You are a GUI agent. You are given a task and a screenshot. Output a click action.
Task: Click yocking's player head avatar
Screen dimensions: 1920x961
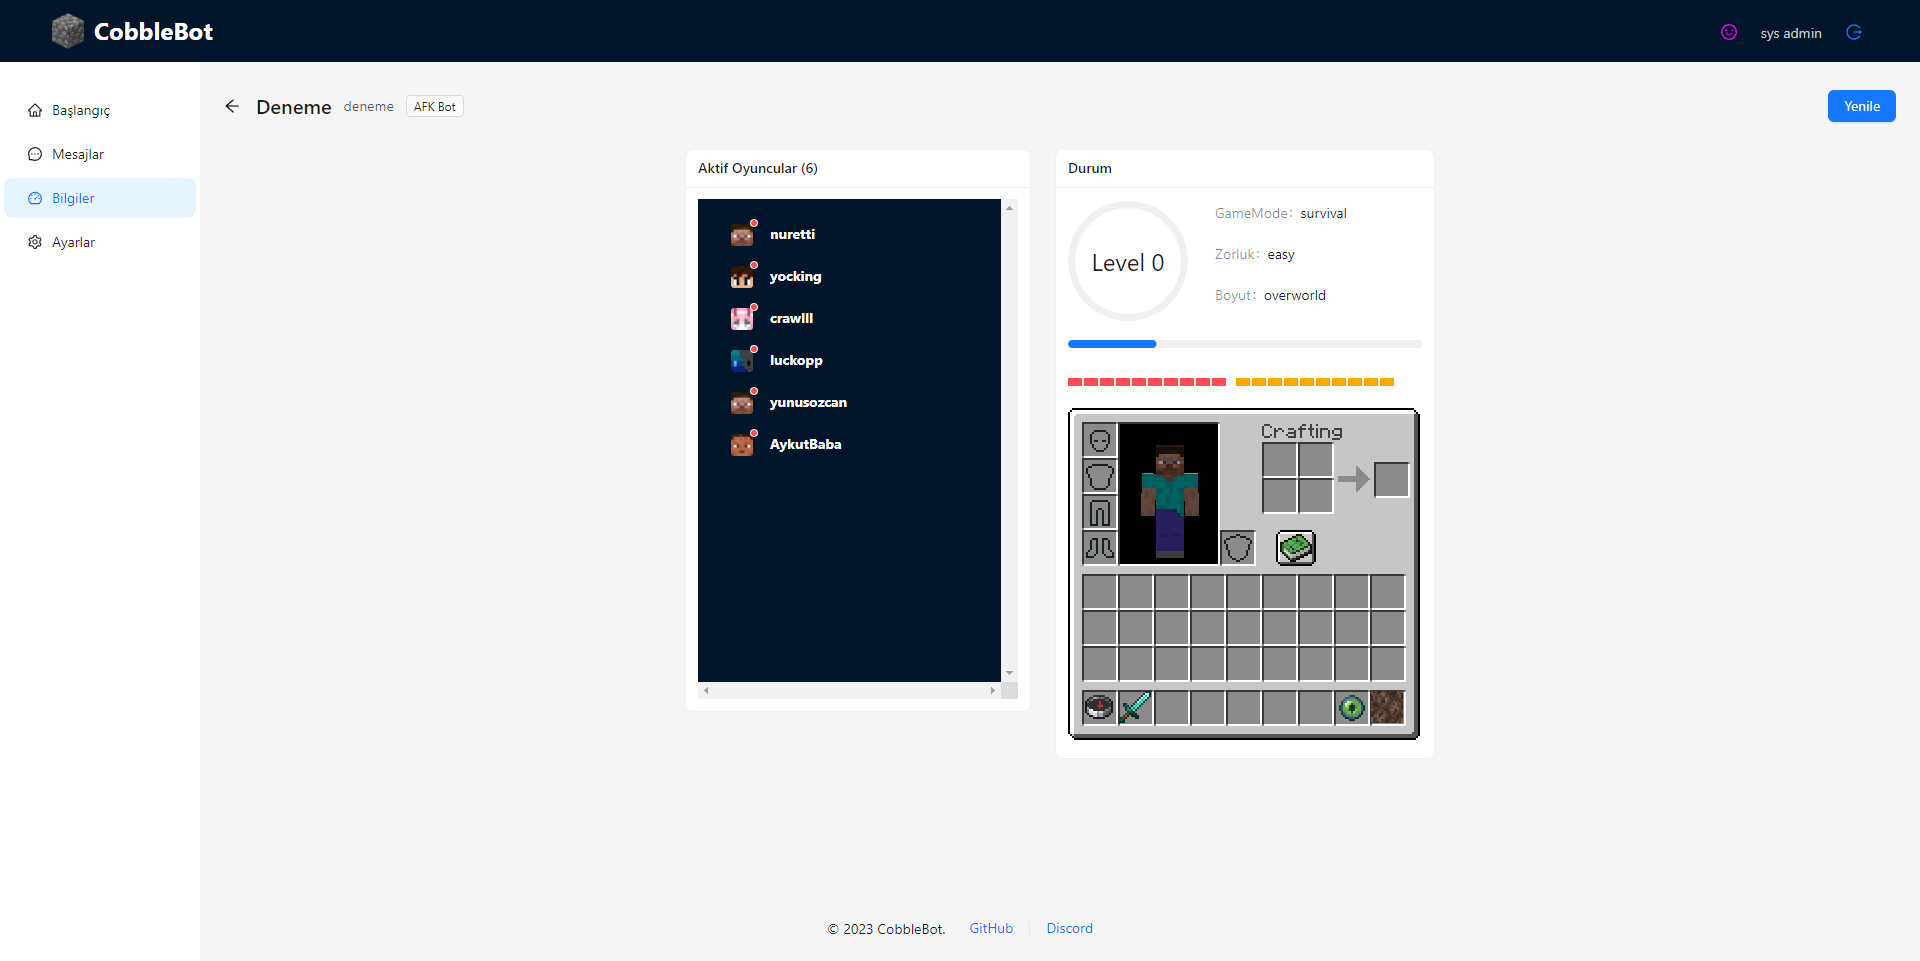click(742, 277)
